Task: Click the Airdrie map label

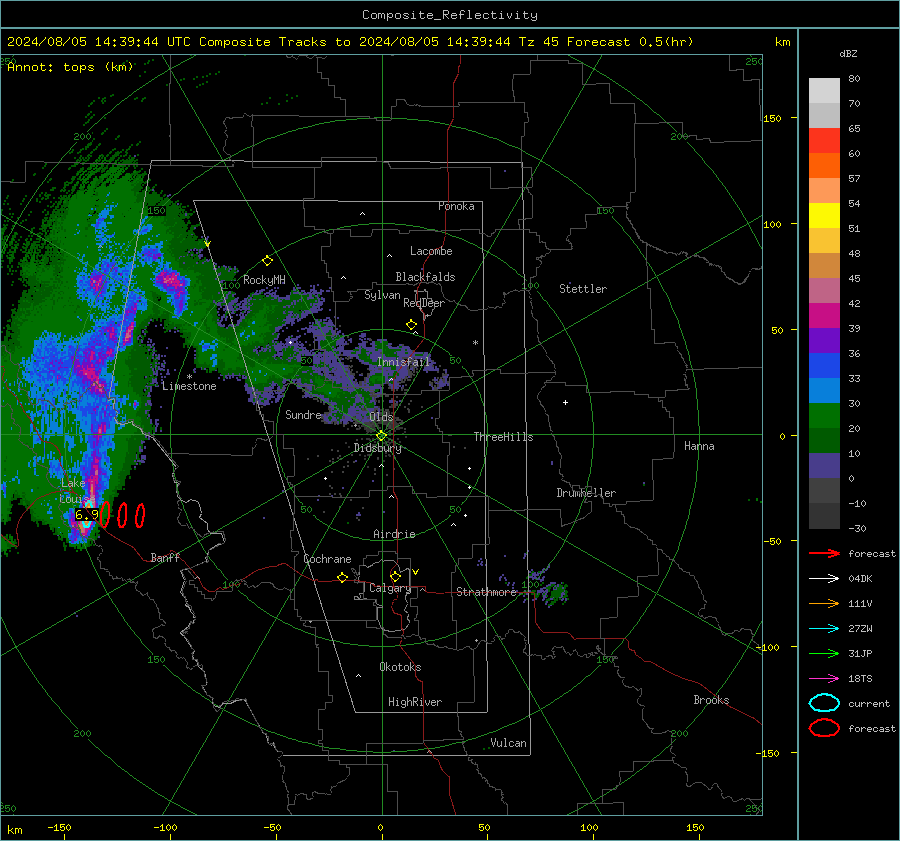Action: tap(394, 534)
